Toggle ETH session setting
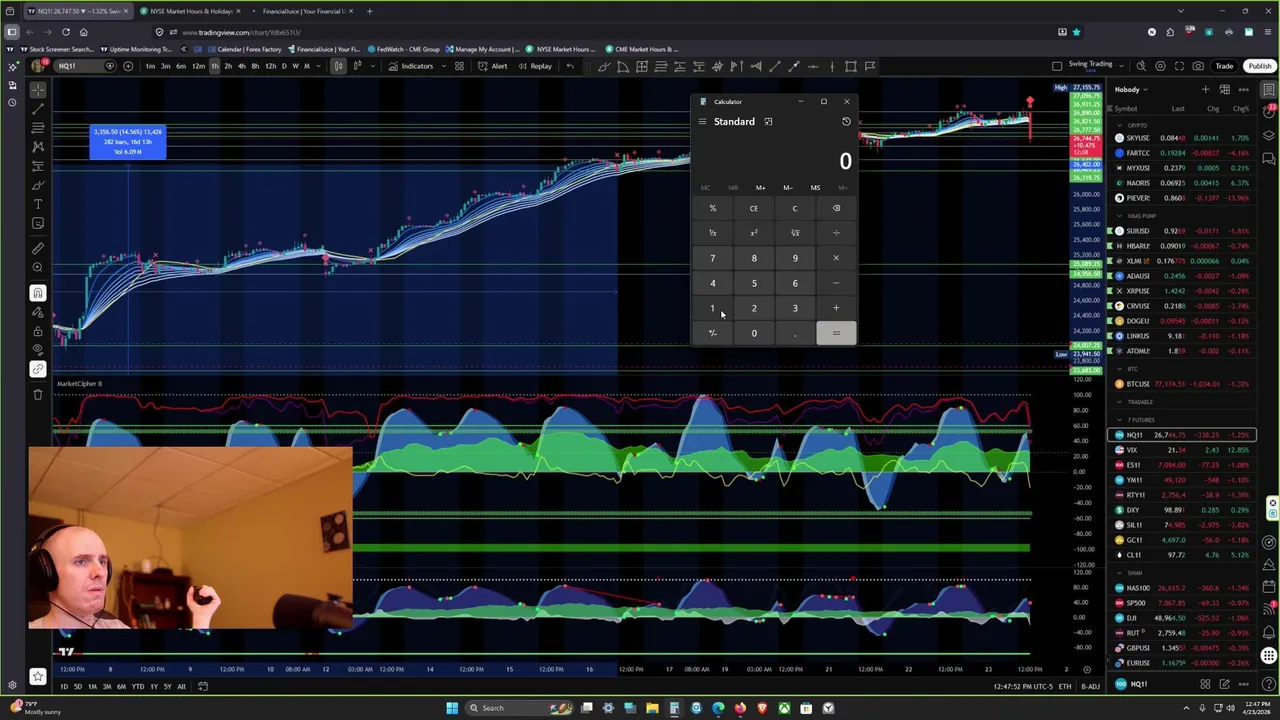Image resolution: width=1280 pixels, height=720 pixels. tap(1065, 686)
